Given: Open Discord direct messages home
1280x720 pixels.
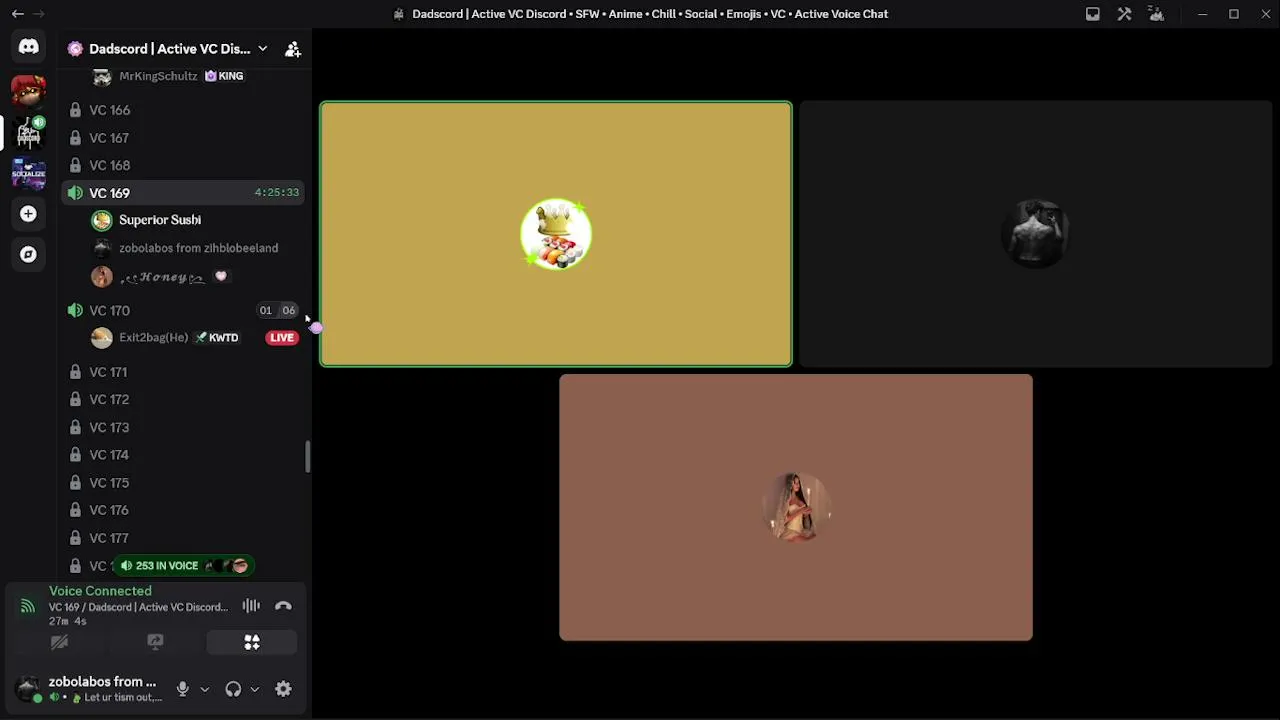Looking at the screenshot, I should (28, 47).
